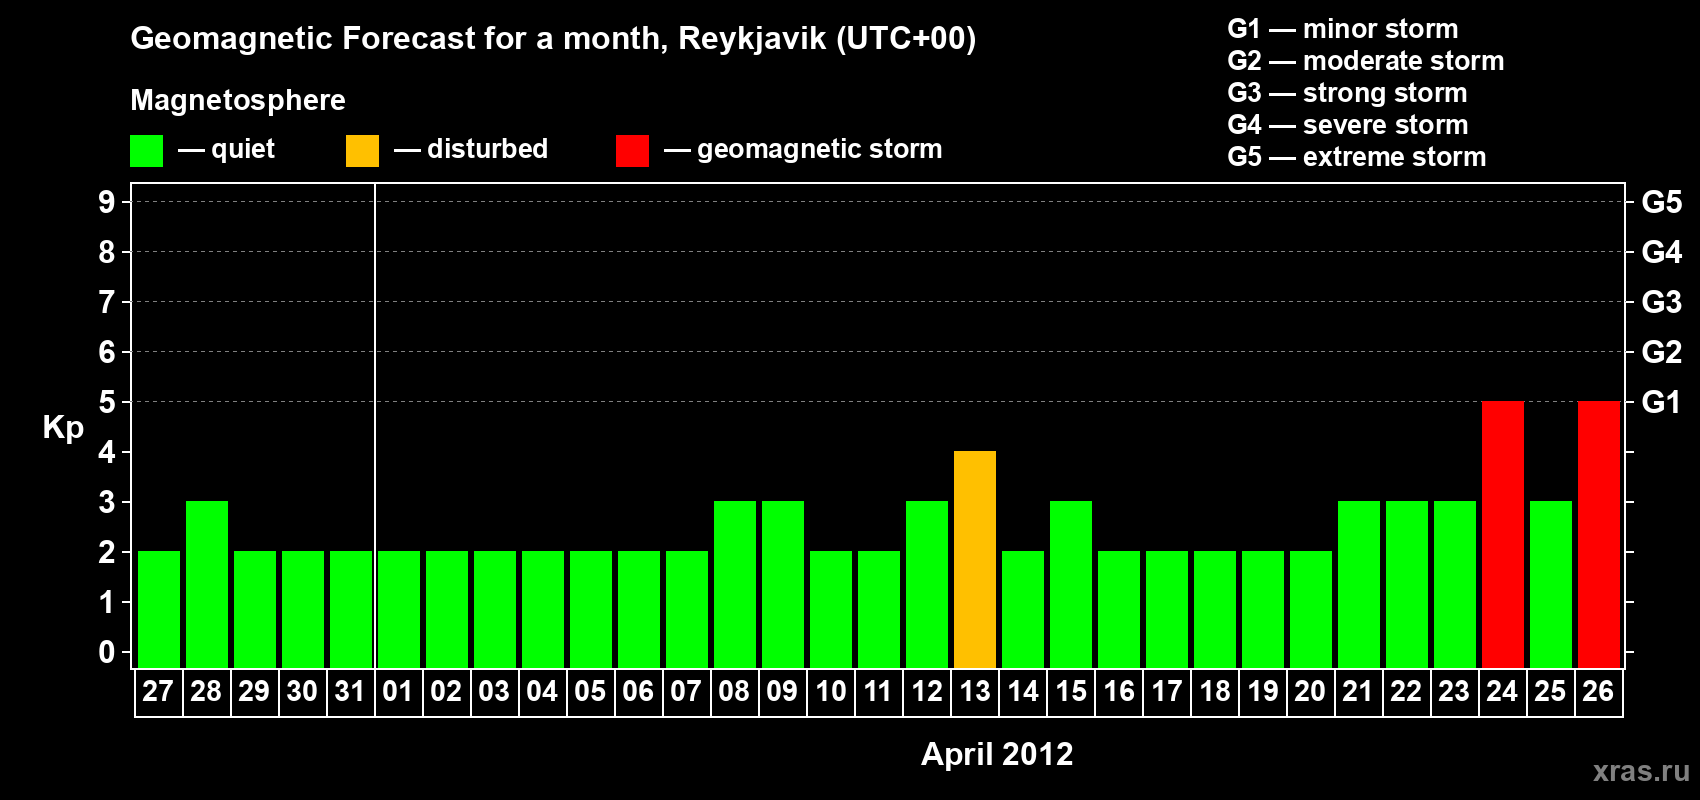Click the Kp value 0 label
This screenshot has width=1700, height=800.
coord(107,652)
